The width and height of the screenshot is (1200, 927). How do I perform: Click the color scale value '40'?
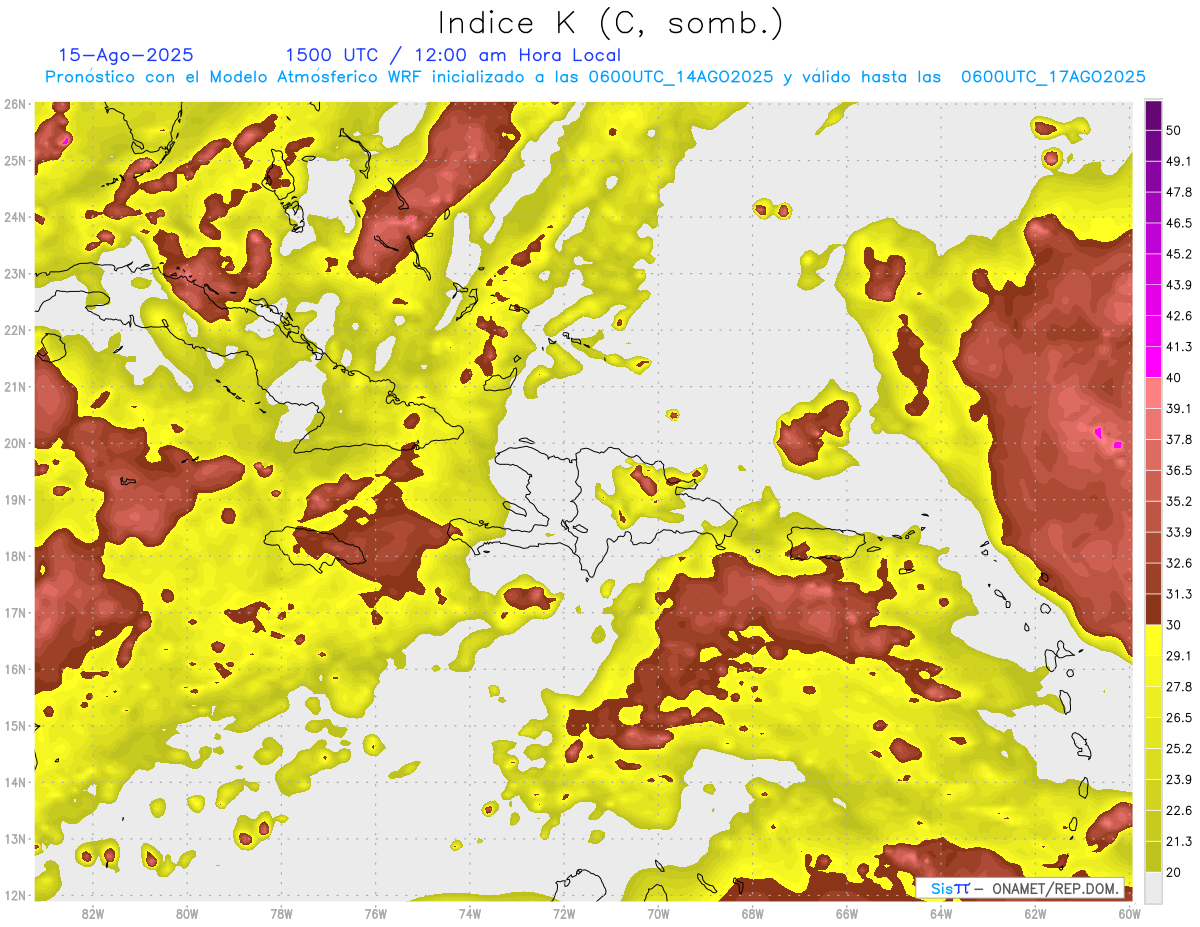pyautogui.click(x=1174, y=377)
